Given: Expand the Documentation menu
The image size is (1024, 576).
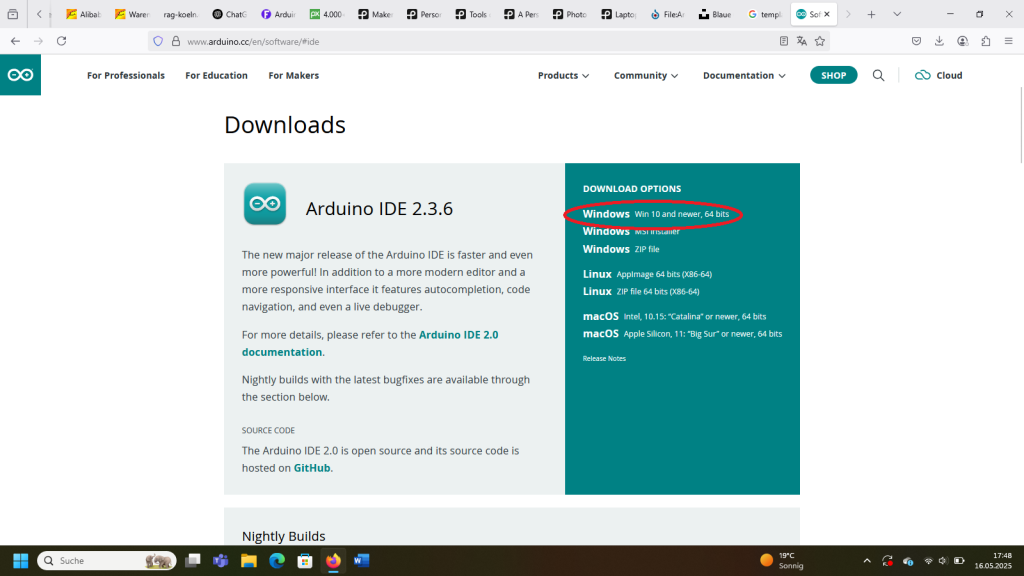Looking at the screenshot, I should click(x=744, y=76).
